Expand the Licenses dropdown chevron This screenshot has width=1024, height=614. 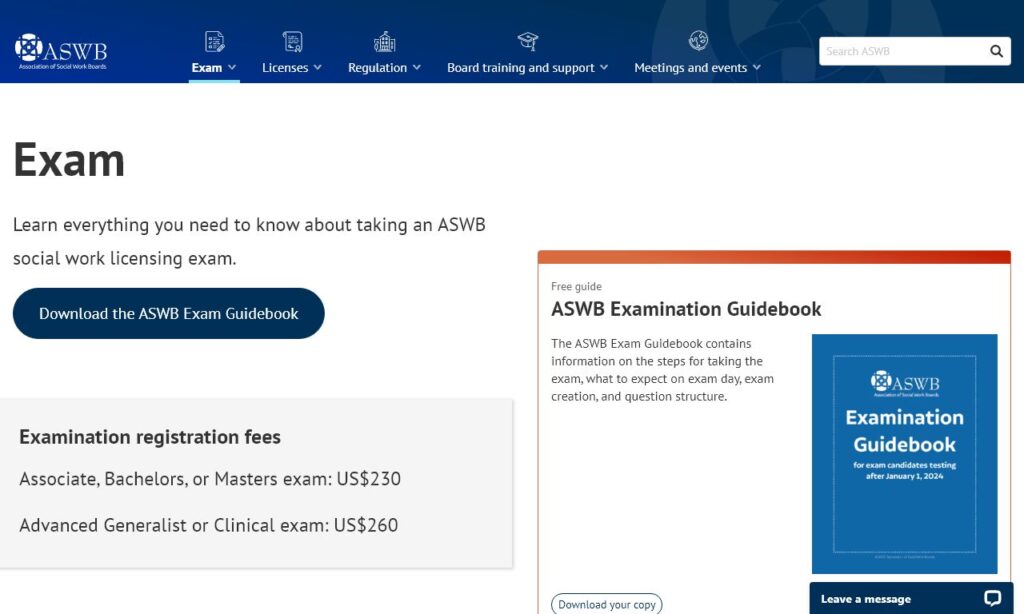pos(317,69)
